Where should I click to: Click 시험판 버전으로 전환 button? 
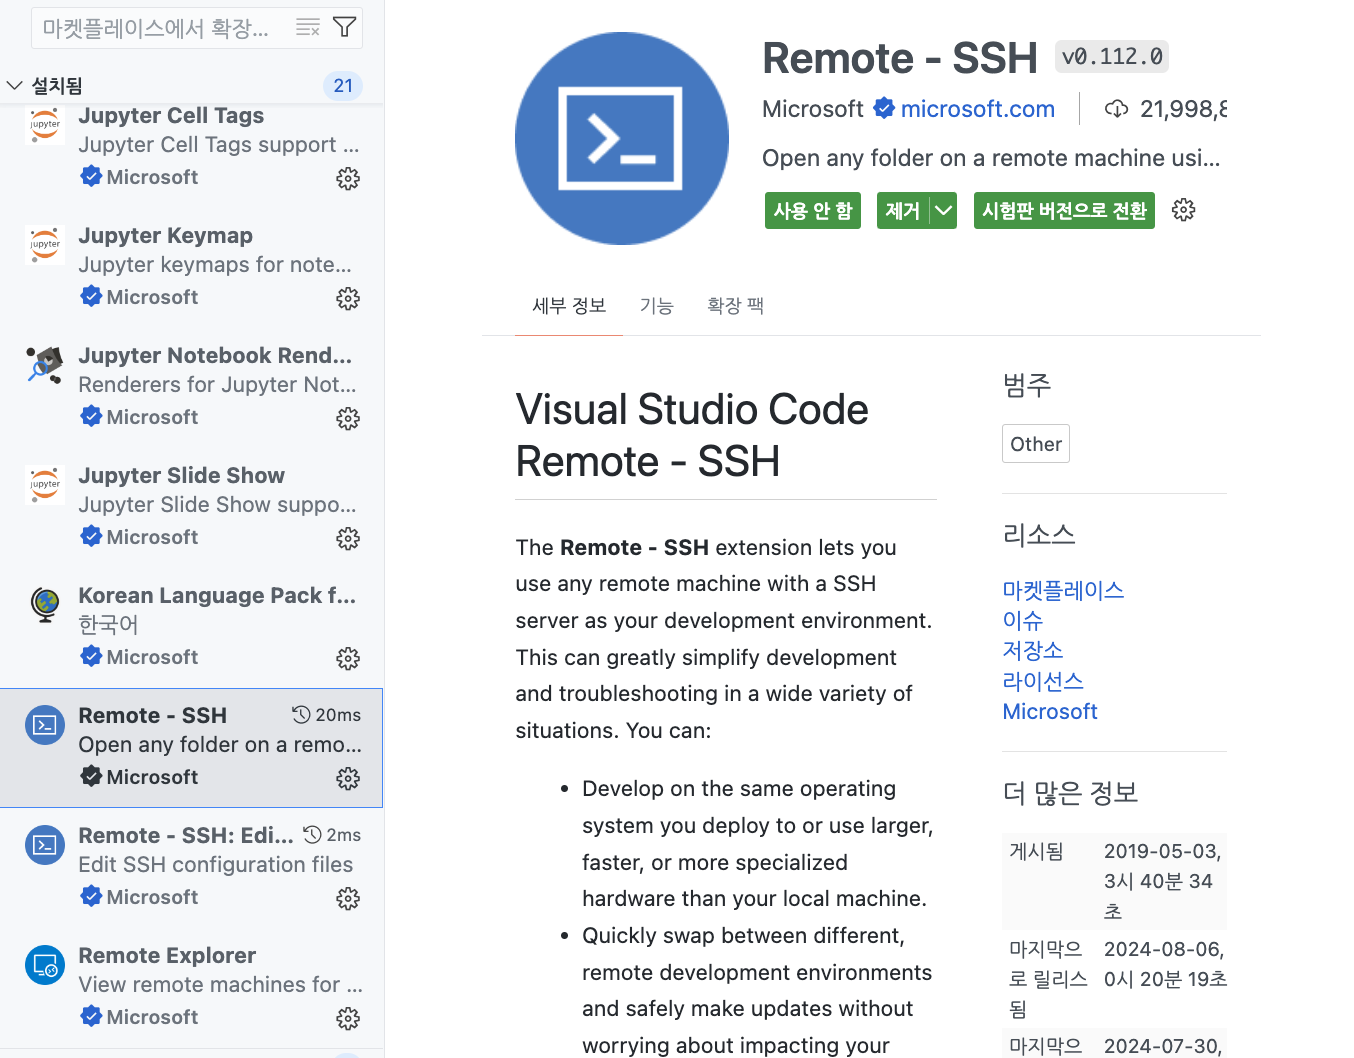1064,210
